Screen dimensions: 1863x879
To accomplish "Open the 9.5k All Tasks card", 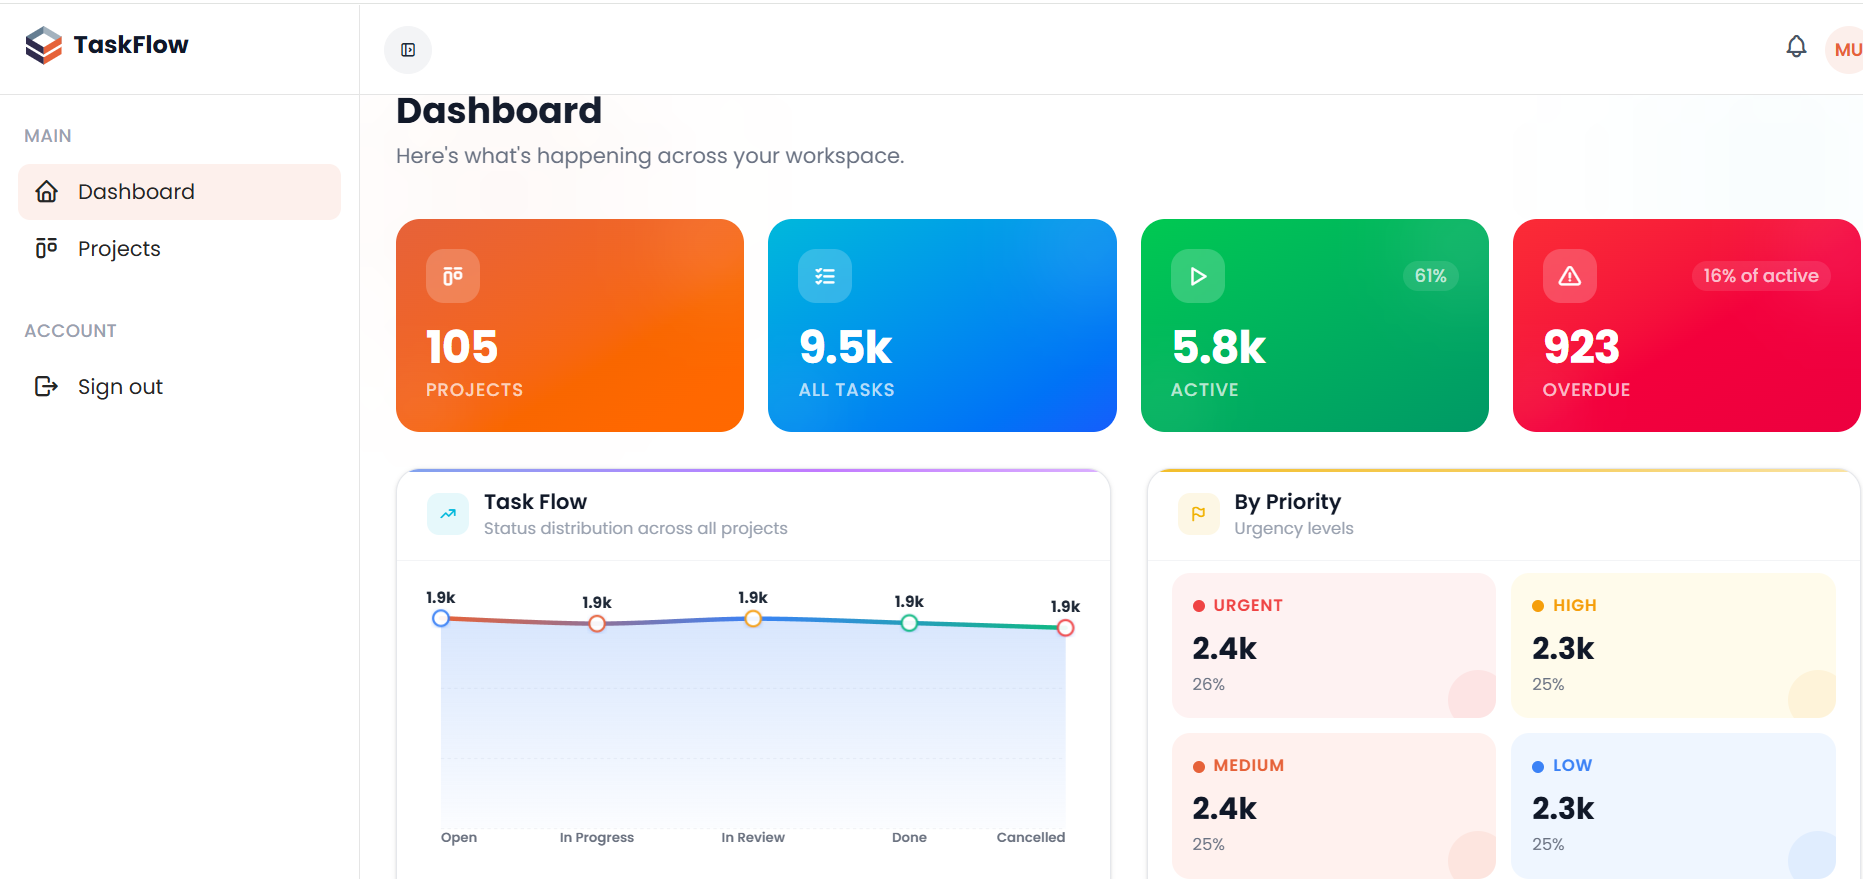I will click(x=942, y=325).
